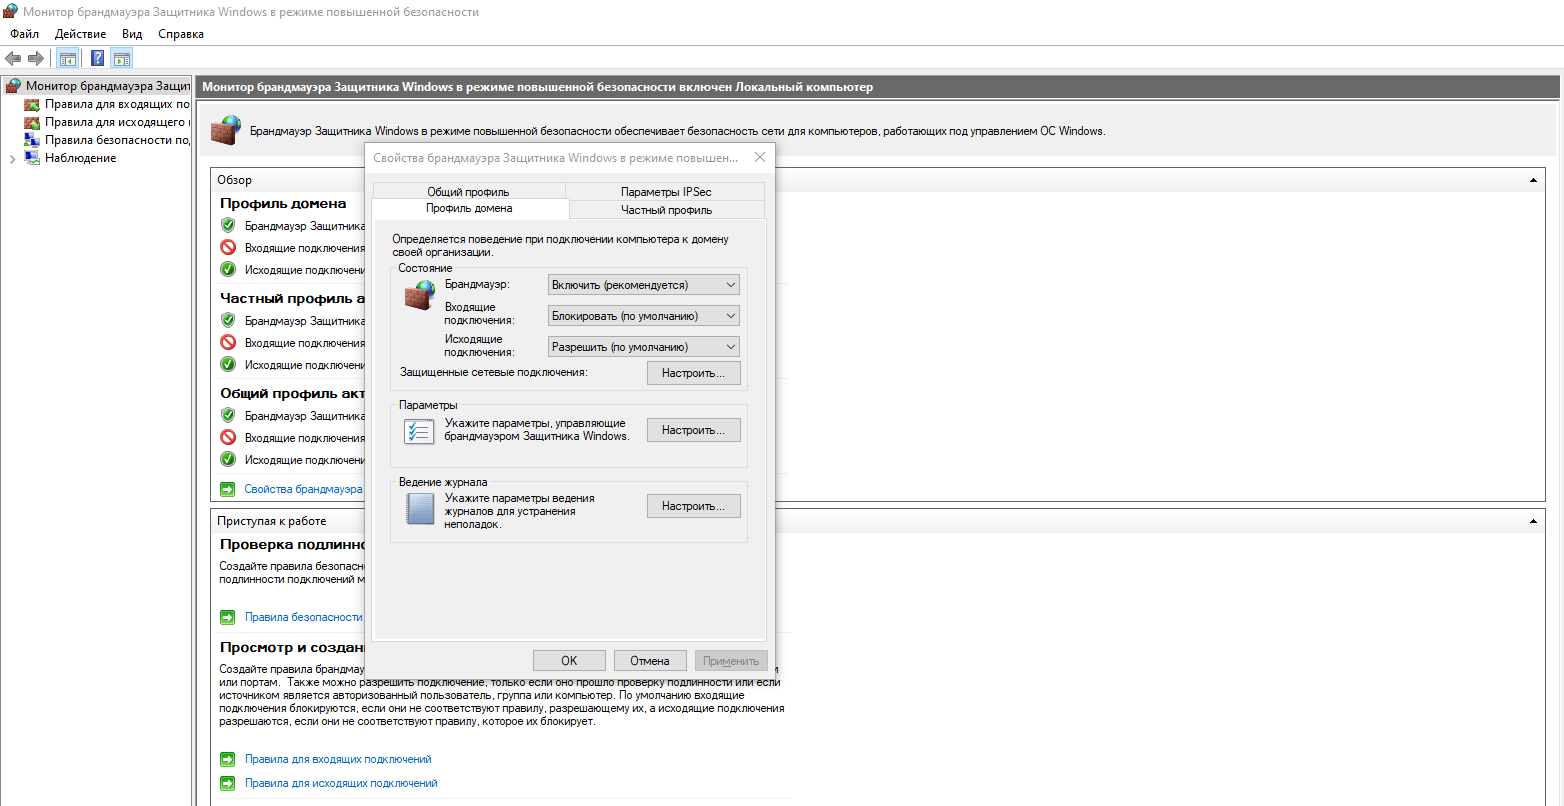Select the Профиль домена tab
The image size is (1564, 806).
[469, 208]
